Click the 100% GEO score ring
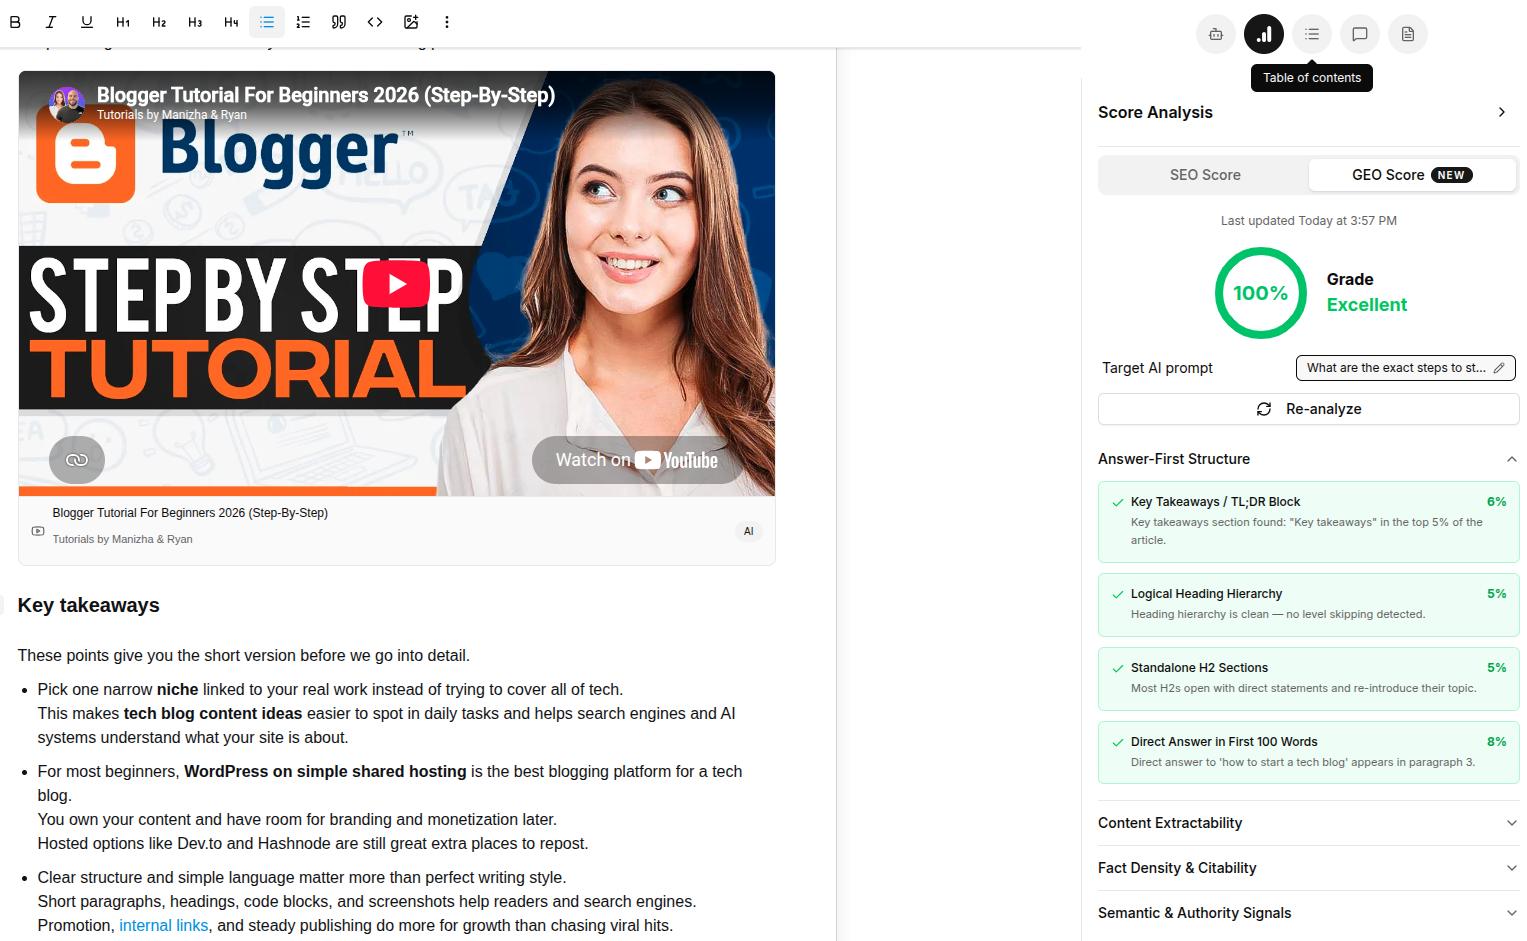The image size is (1527, 941). coord(1260,293)
